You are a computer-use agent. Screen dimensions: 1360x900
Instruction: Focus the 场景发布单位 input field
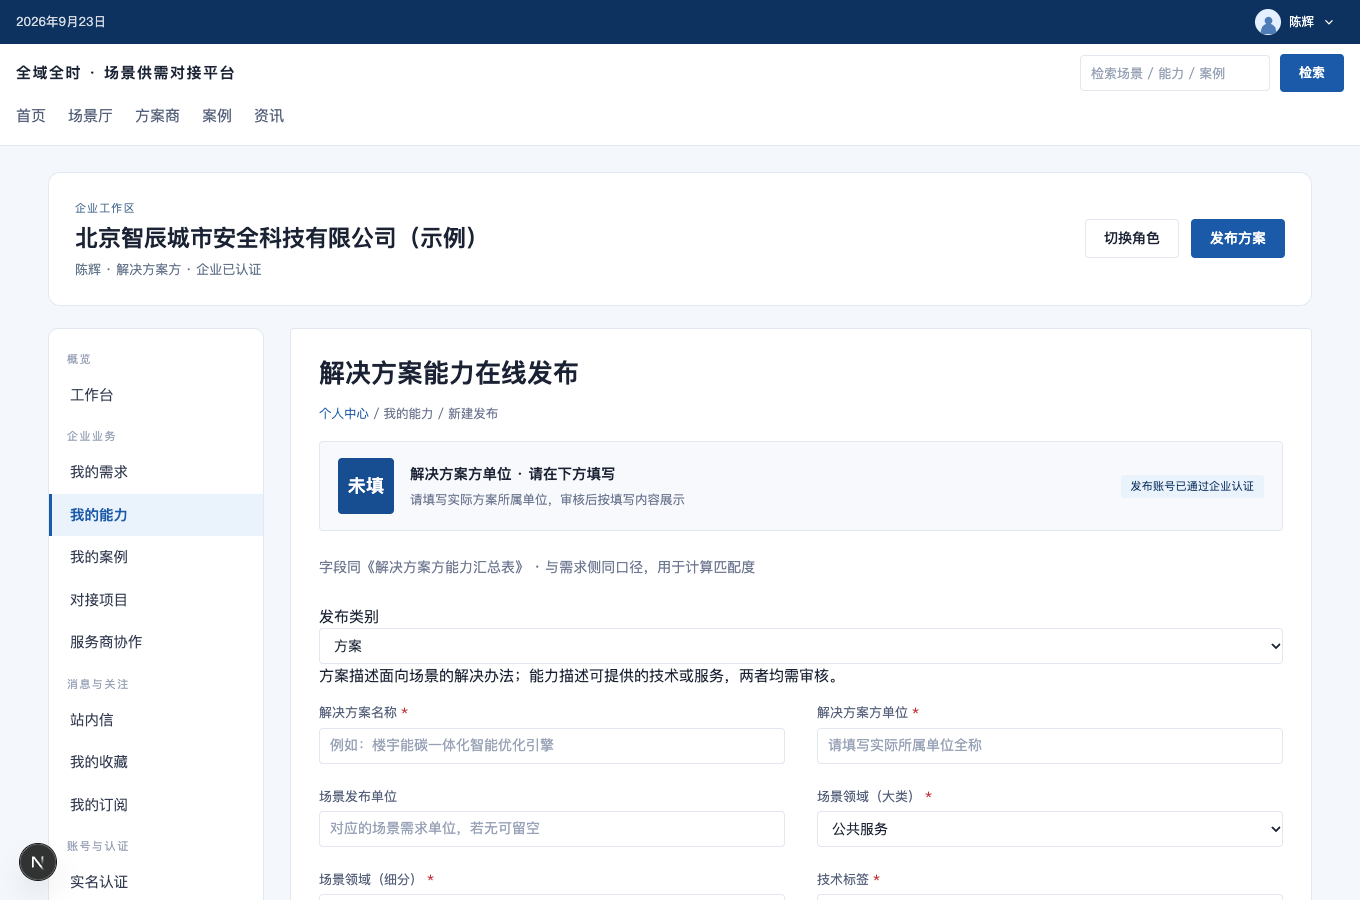(x=552, y=829)
